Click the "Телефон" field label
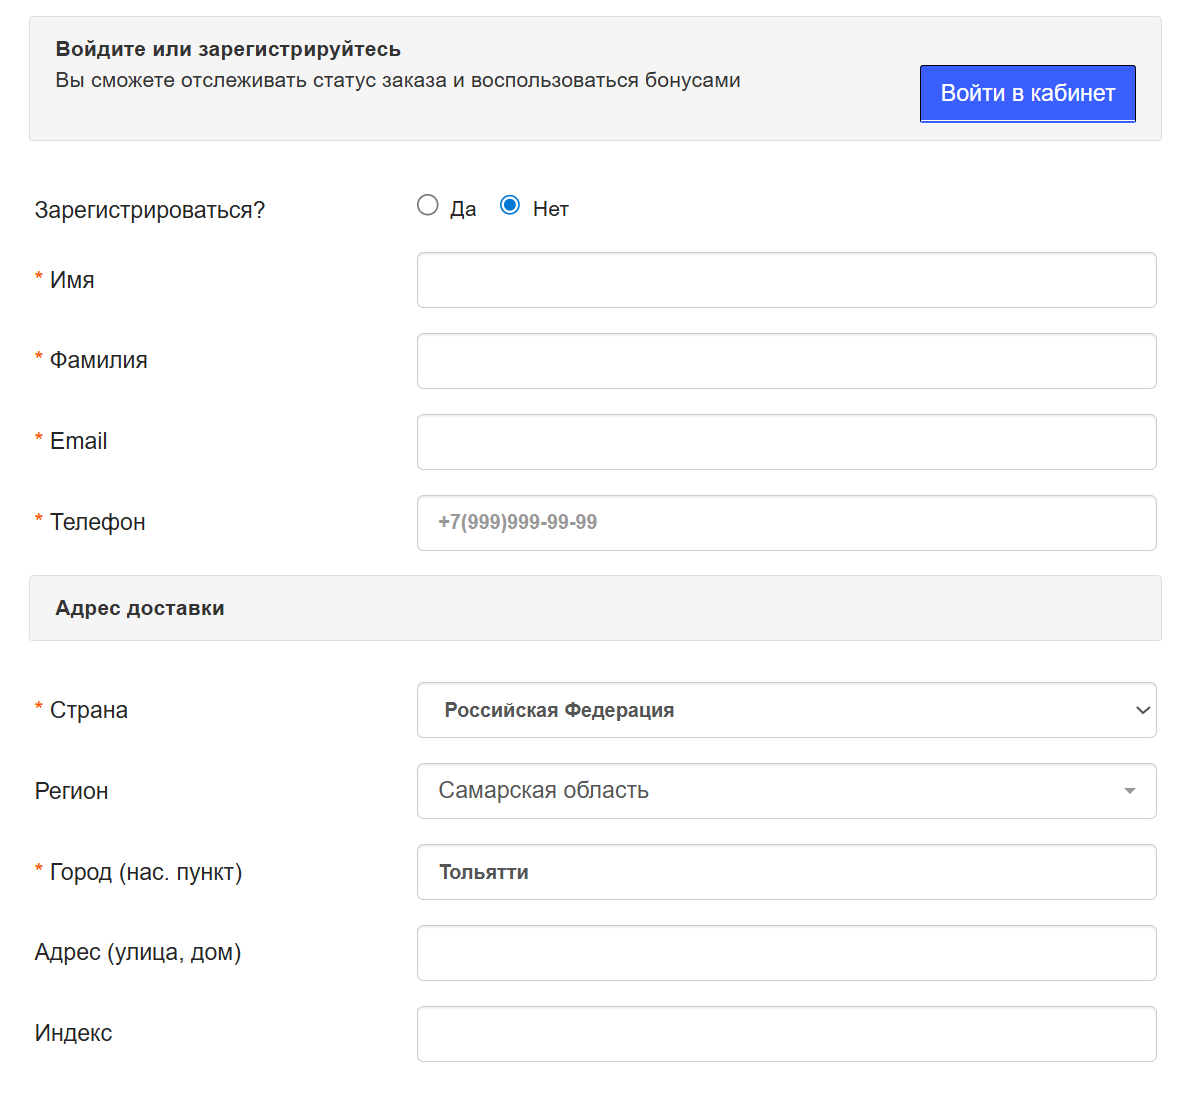The height and width of the screenshot is (1097, 1180). 97,522
